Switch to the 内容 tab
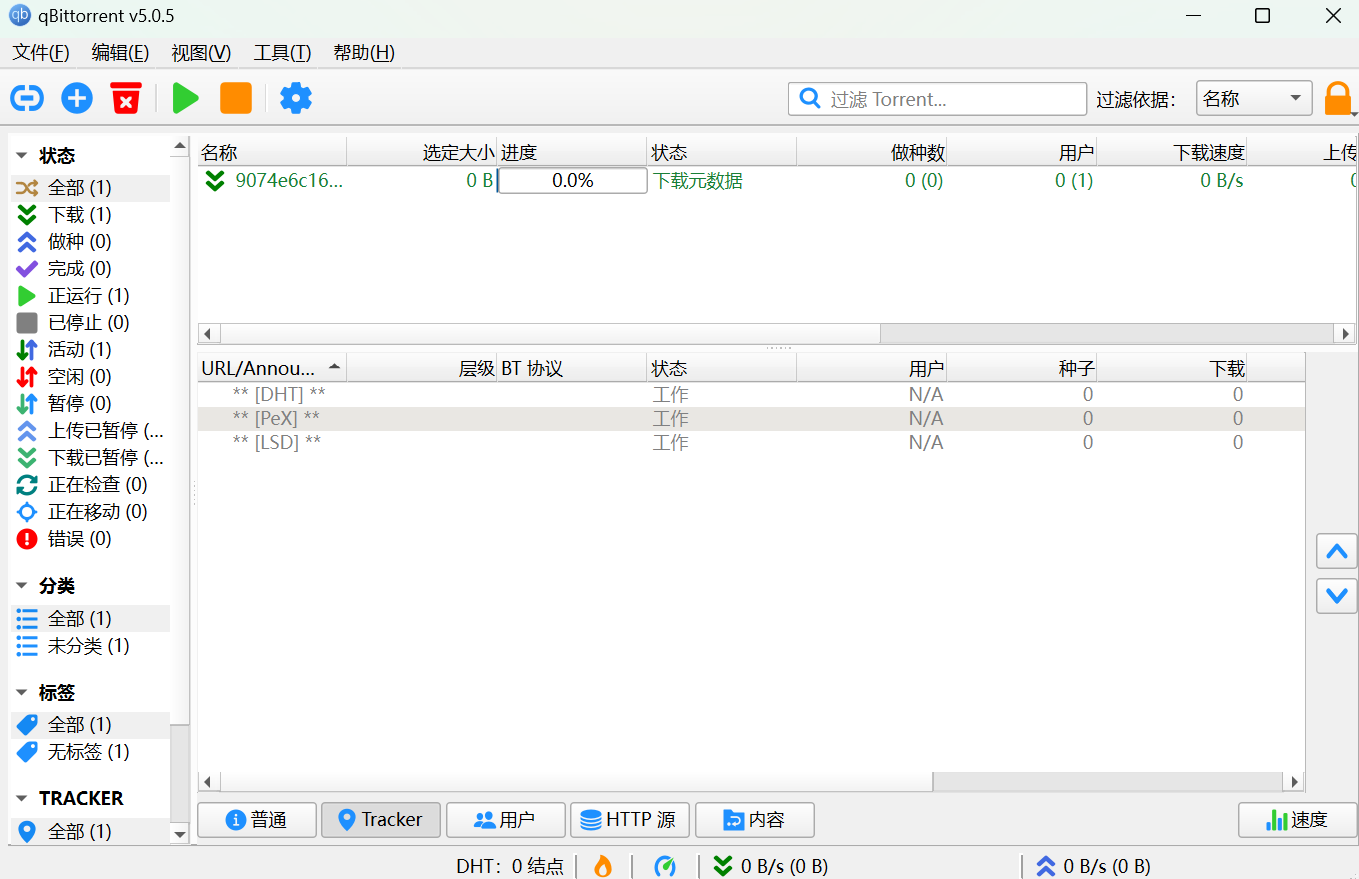 click(755, 820)
